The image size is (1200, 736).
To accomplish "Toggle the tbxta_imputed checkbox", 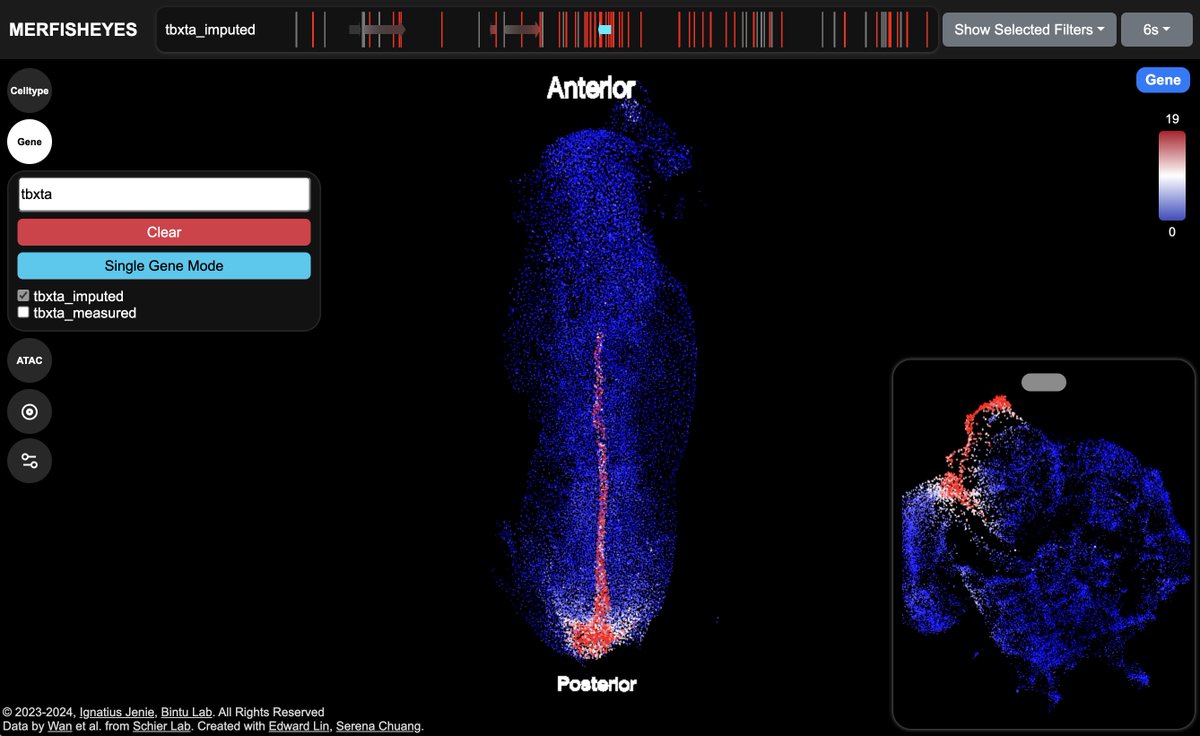I will [x=24, y=296].
